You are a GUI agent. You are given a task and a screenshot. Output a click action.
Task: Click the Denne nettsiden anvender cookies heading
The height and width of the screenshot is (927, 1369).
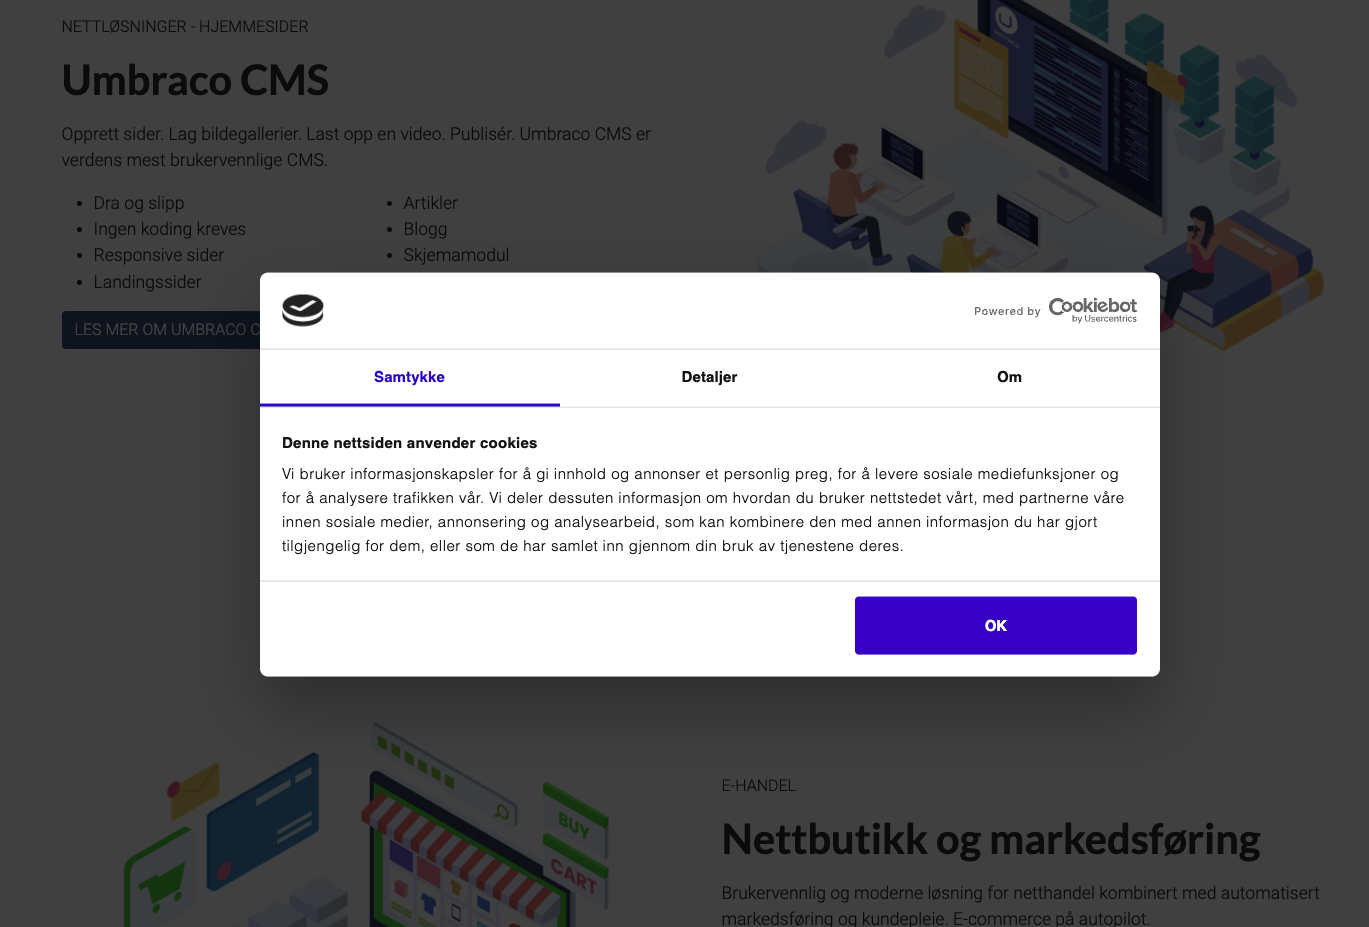(x=409, y=443)
